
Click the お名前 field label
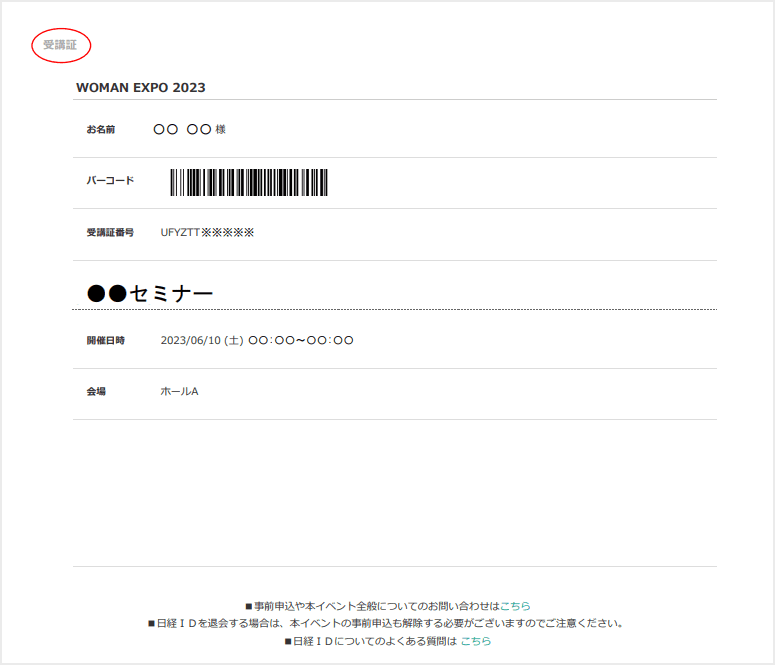pyautogui.click(x=100, y=130)
